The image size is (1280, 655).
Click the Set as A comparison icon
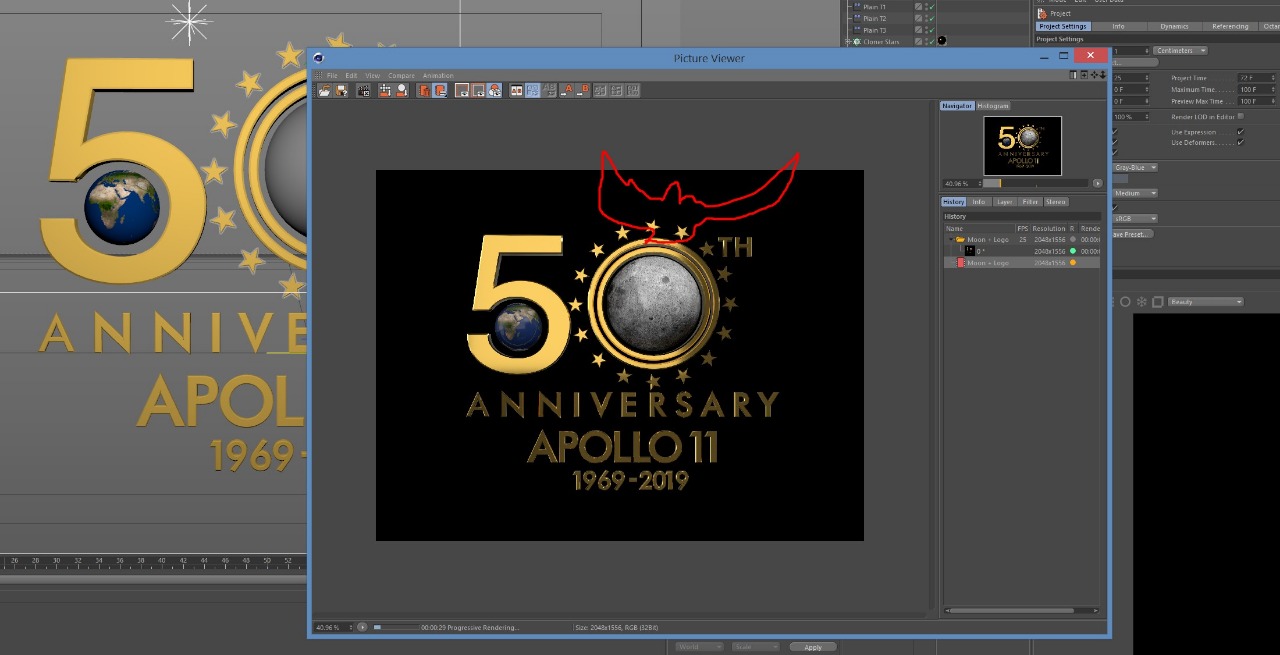tap(566, 90)
